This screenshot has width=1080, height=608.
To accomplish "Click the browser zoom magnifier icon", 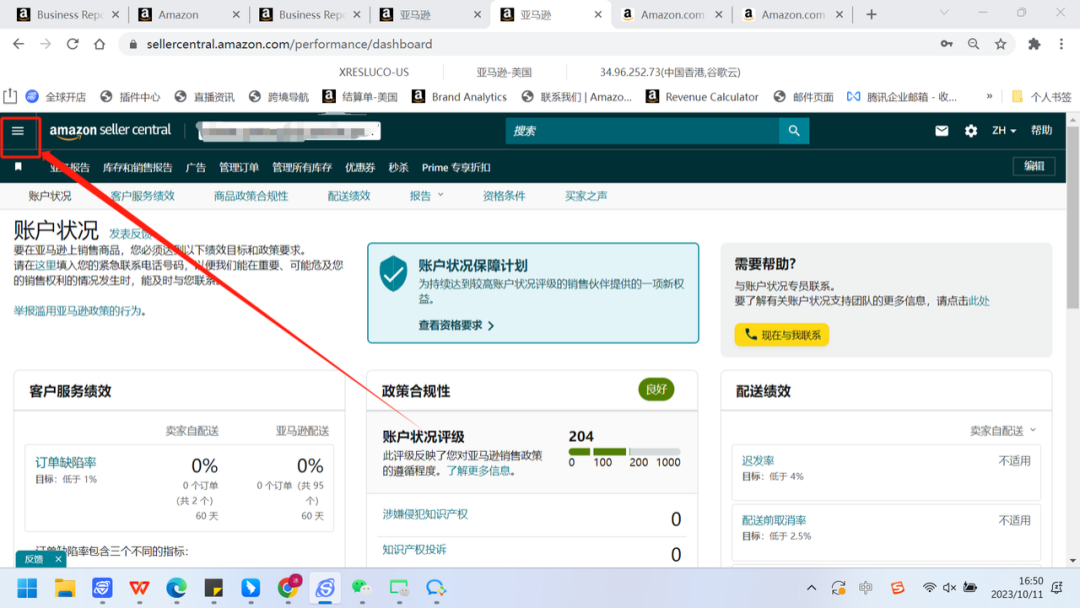I will click(x=973, y=44).
